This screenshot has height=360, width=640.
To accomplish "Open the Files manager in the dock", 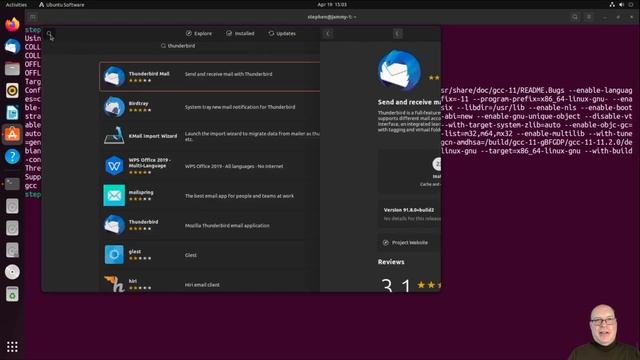I will coord(12,69).
